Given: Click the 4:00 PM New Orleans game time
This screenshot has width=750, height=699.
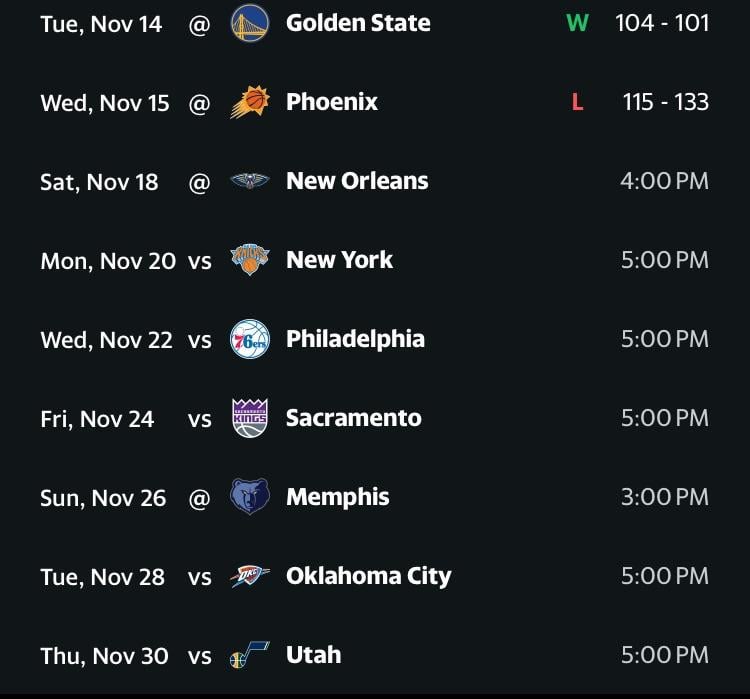Looking at the screenshot, I should tap(664, 181).
